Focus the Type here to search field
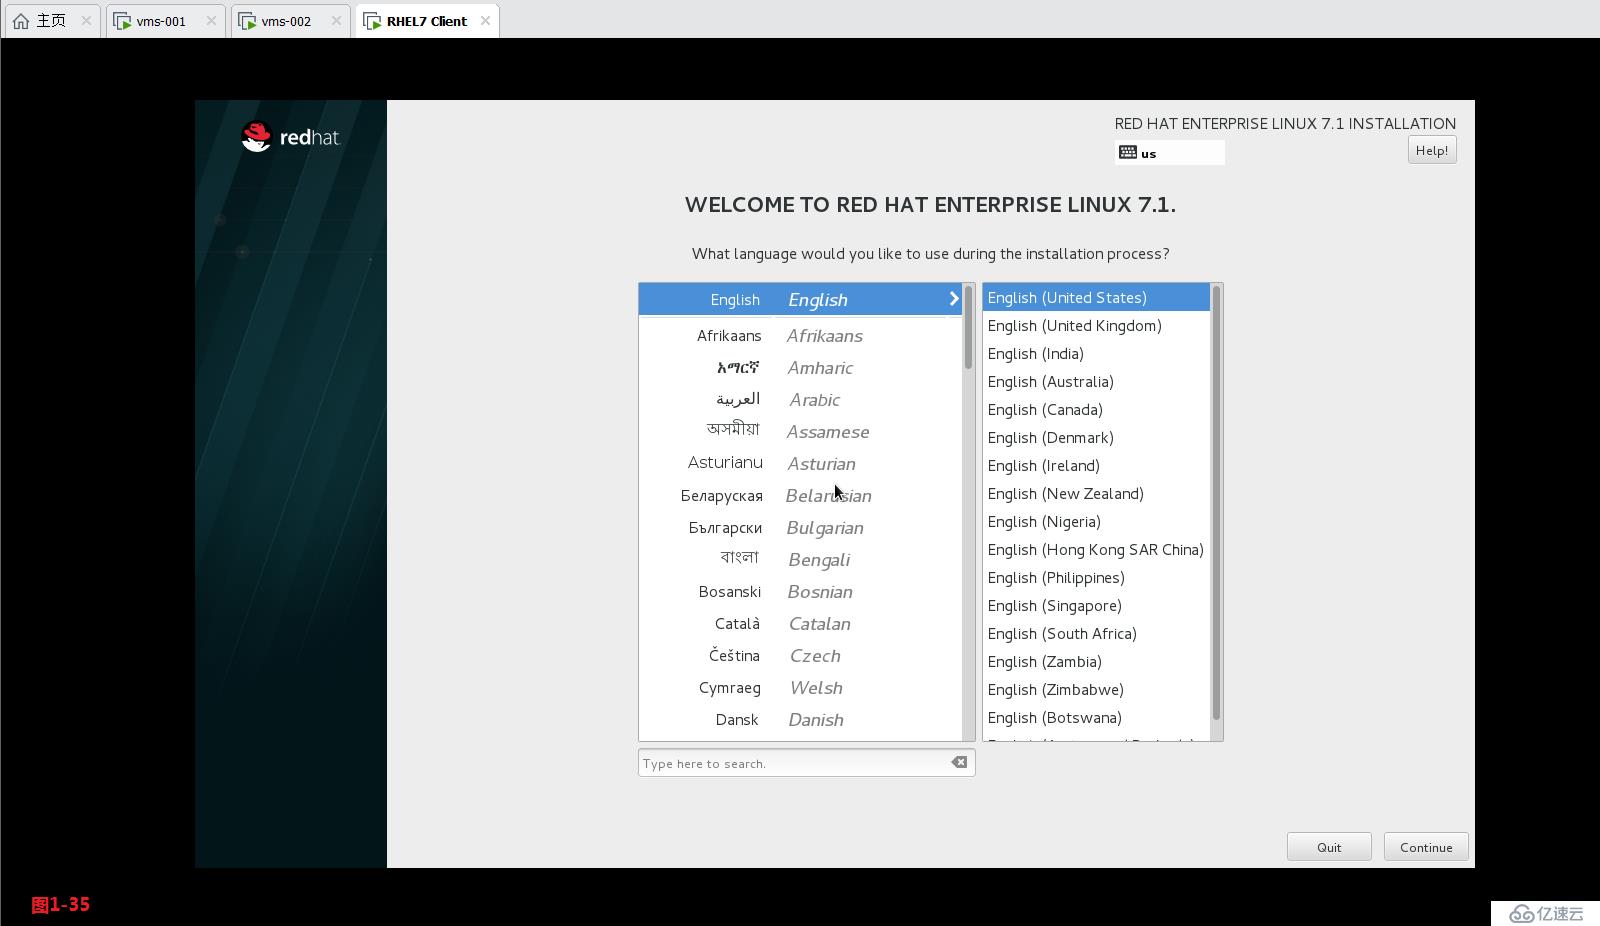This screenshot has width=1600, height=926. click(x=806, y=763)
